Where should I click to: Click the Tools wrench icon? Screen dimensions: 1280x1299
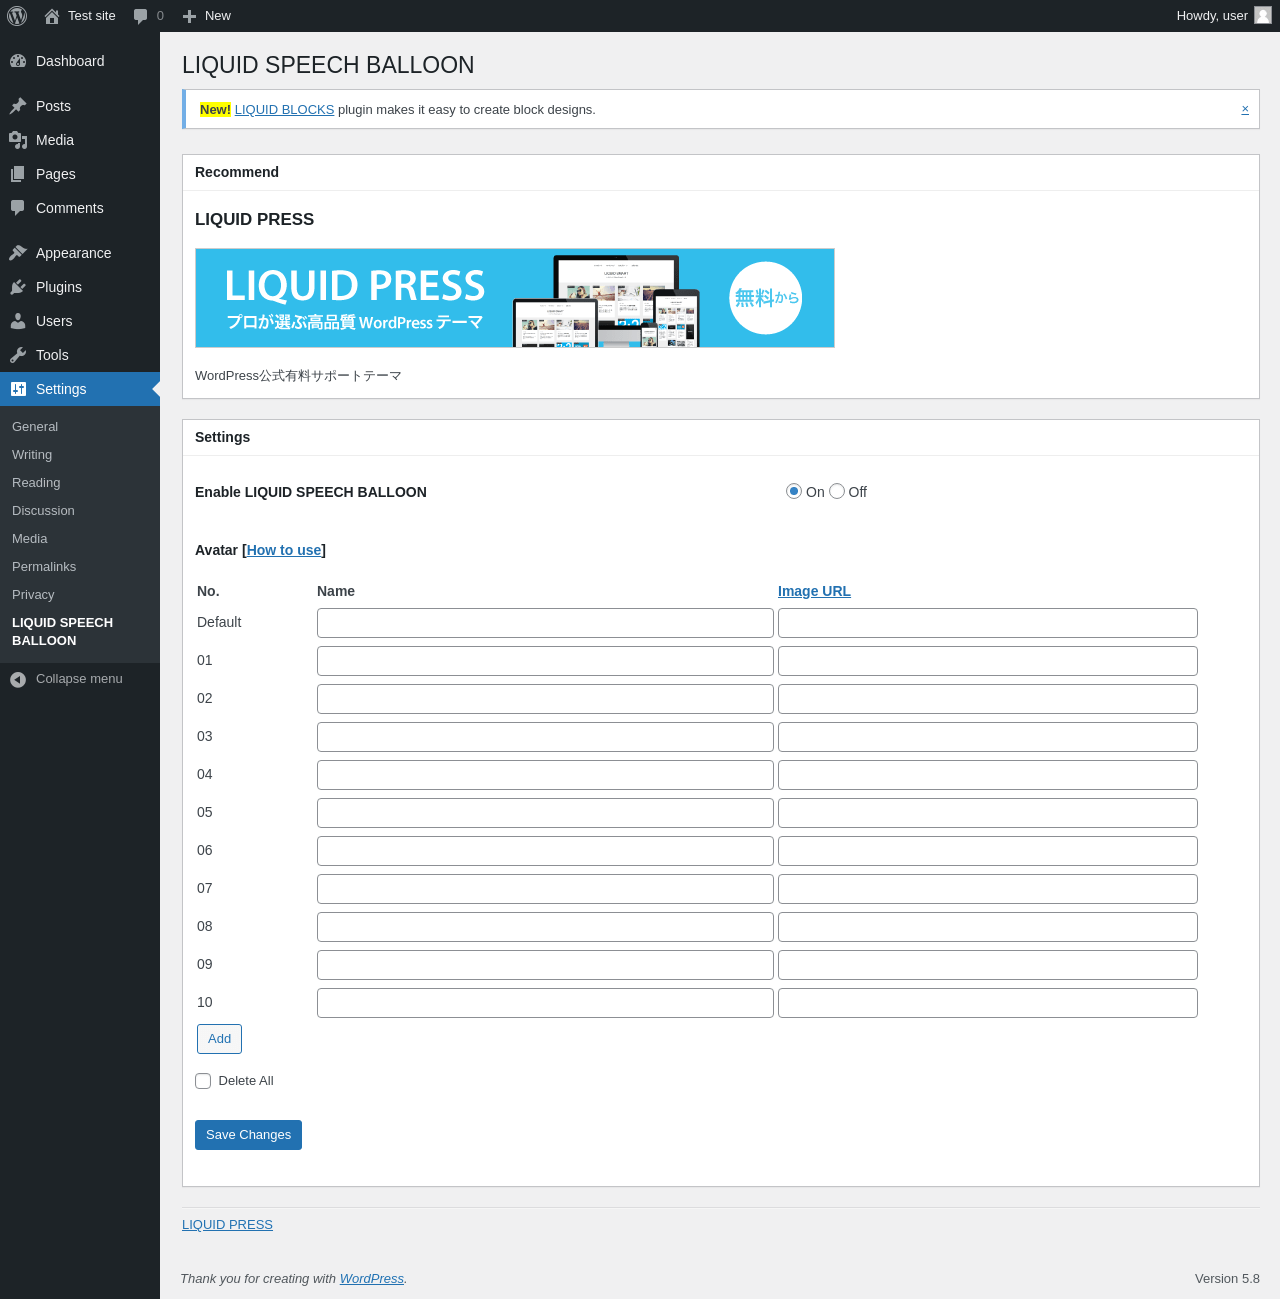pos(18,355)
